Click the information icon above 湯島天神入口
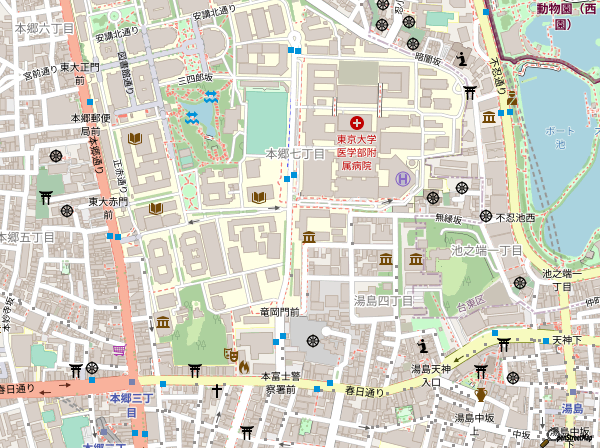Screen dimensions: 600x448 point(423,346)
